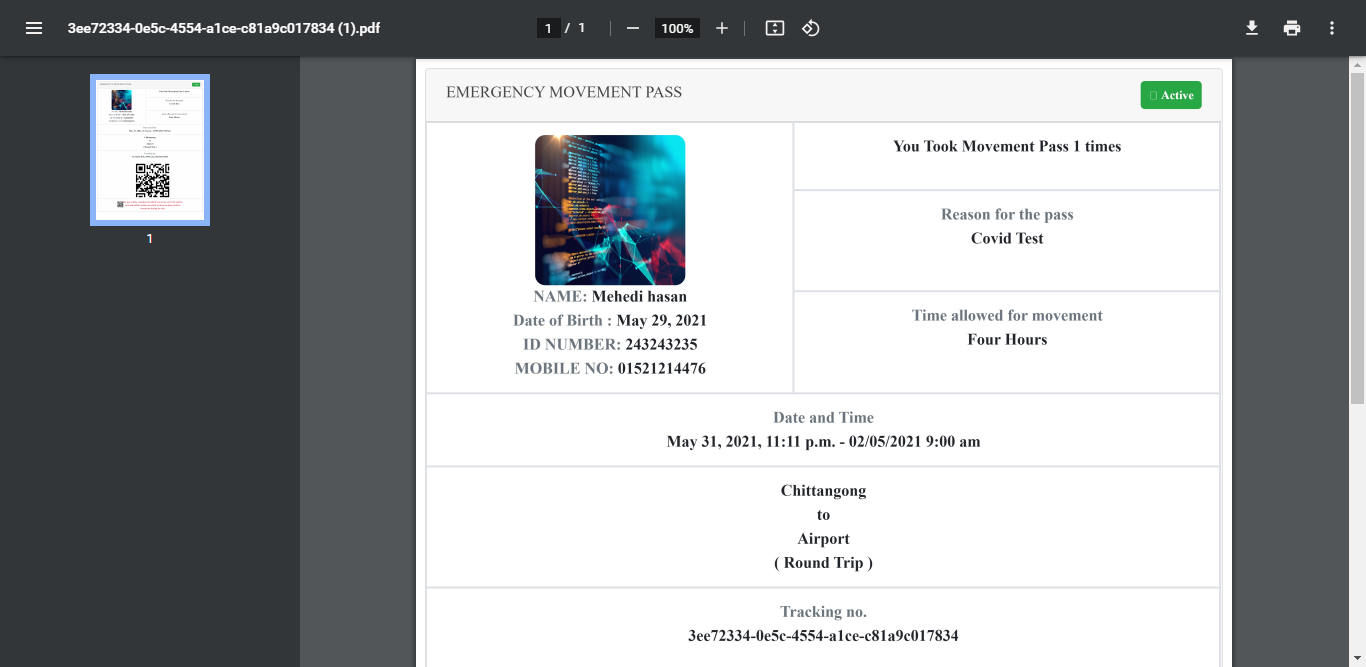Click the PDF file name title

click(x=224, y=28)
